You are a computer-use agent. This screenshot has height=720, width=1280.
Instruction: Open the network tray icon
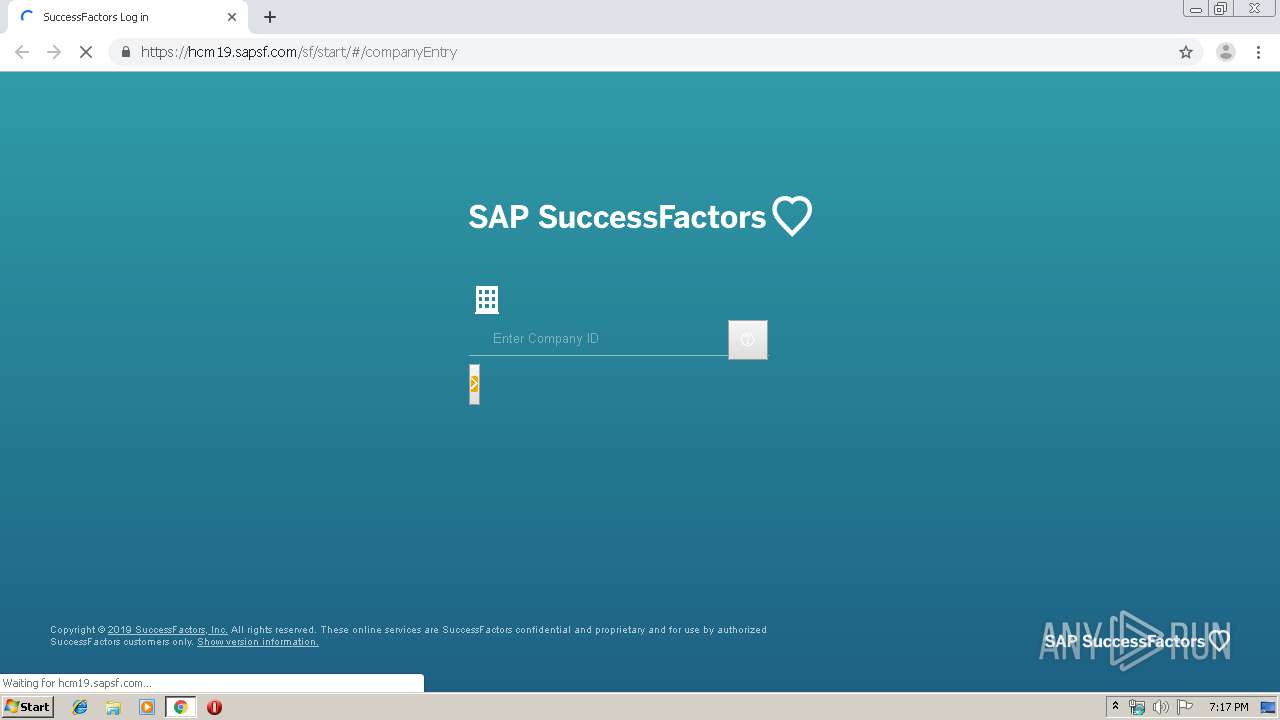click(1137, 707)
